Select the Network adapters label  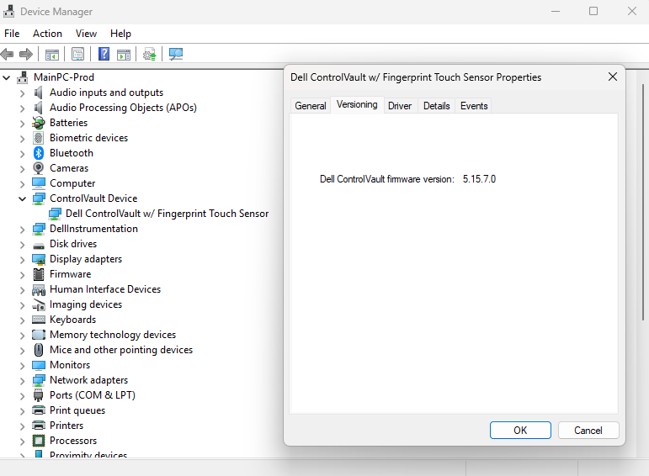[89, 380]
